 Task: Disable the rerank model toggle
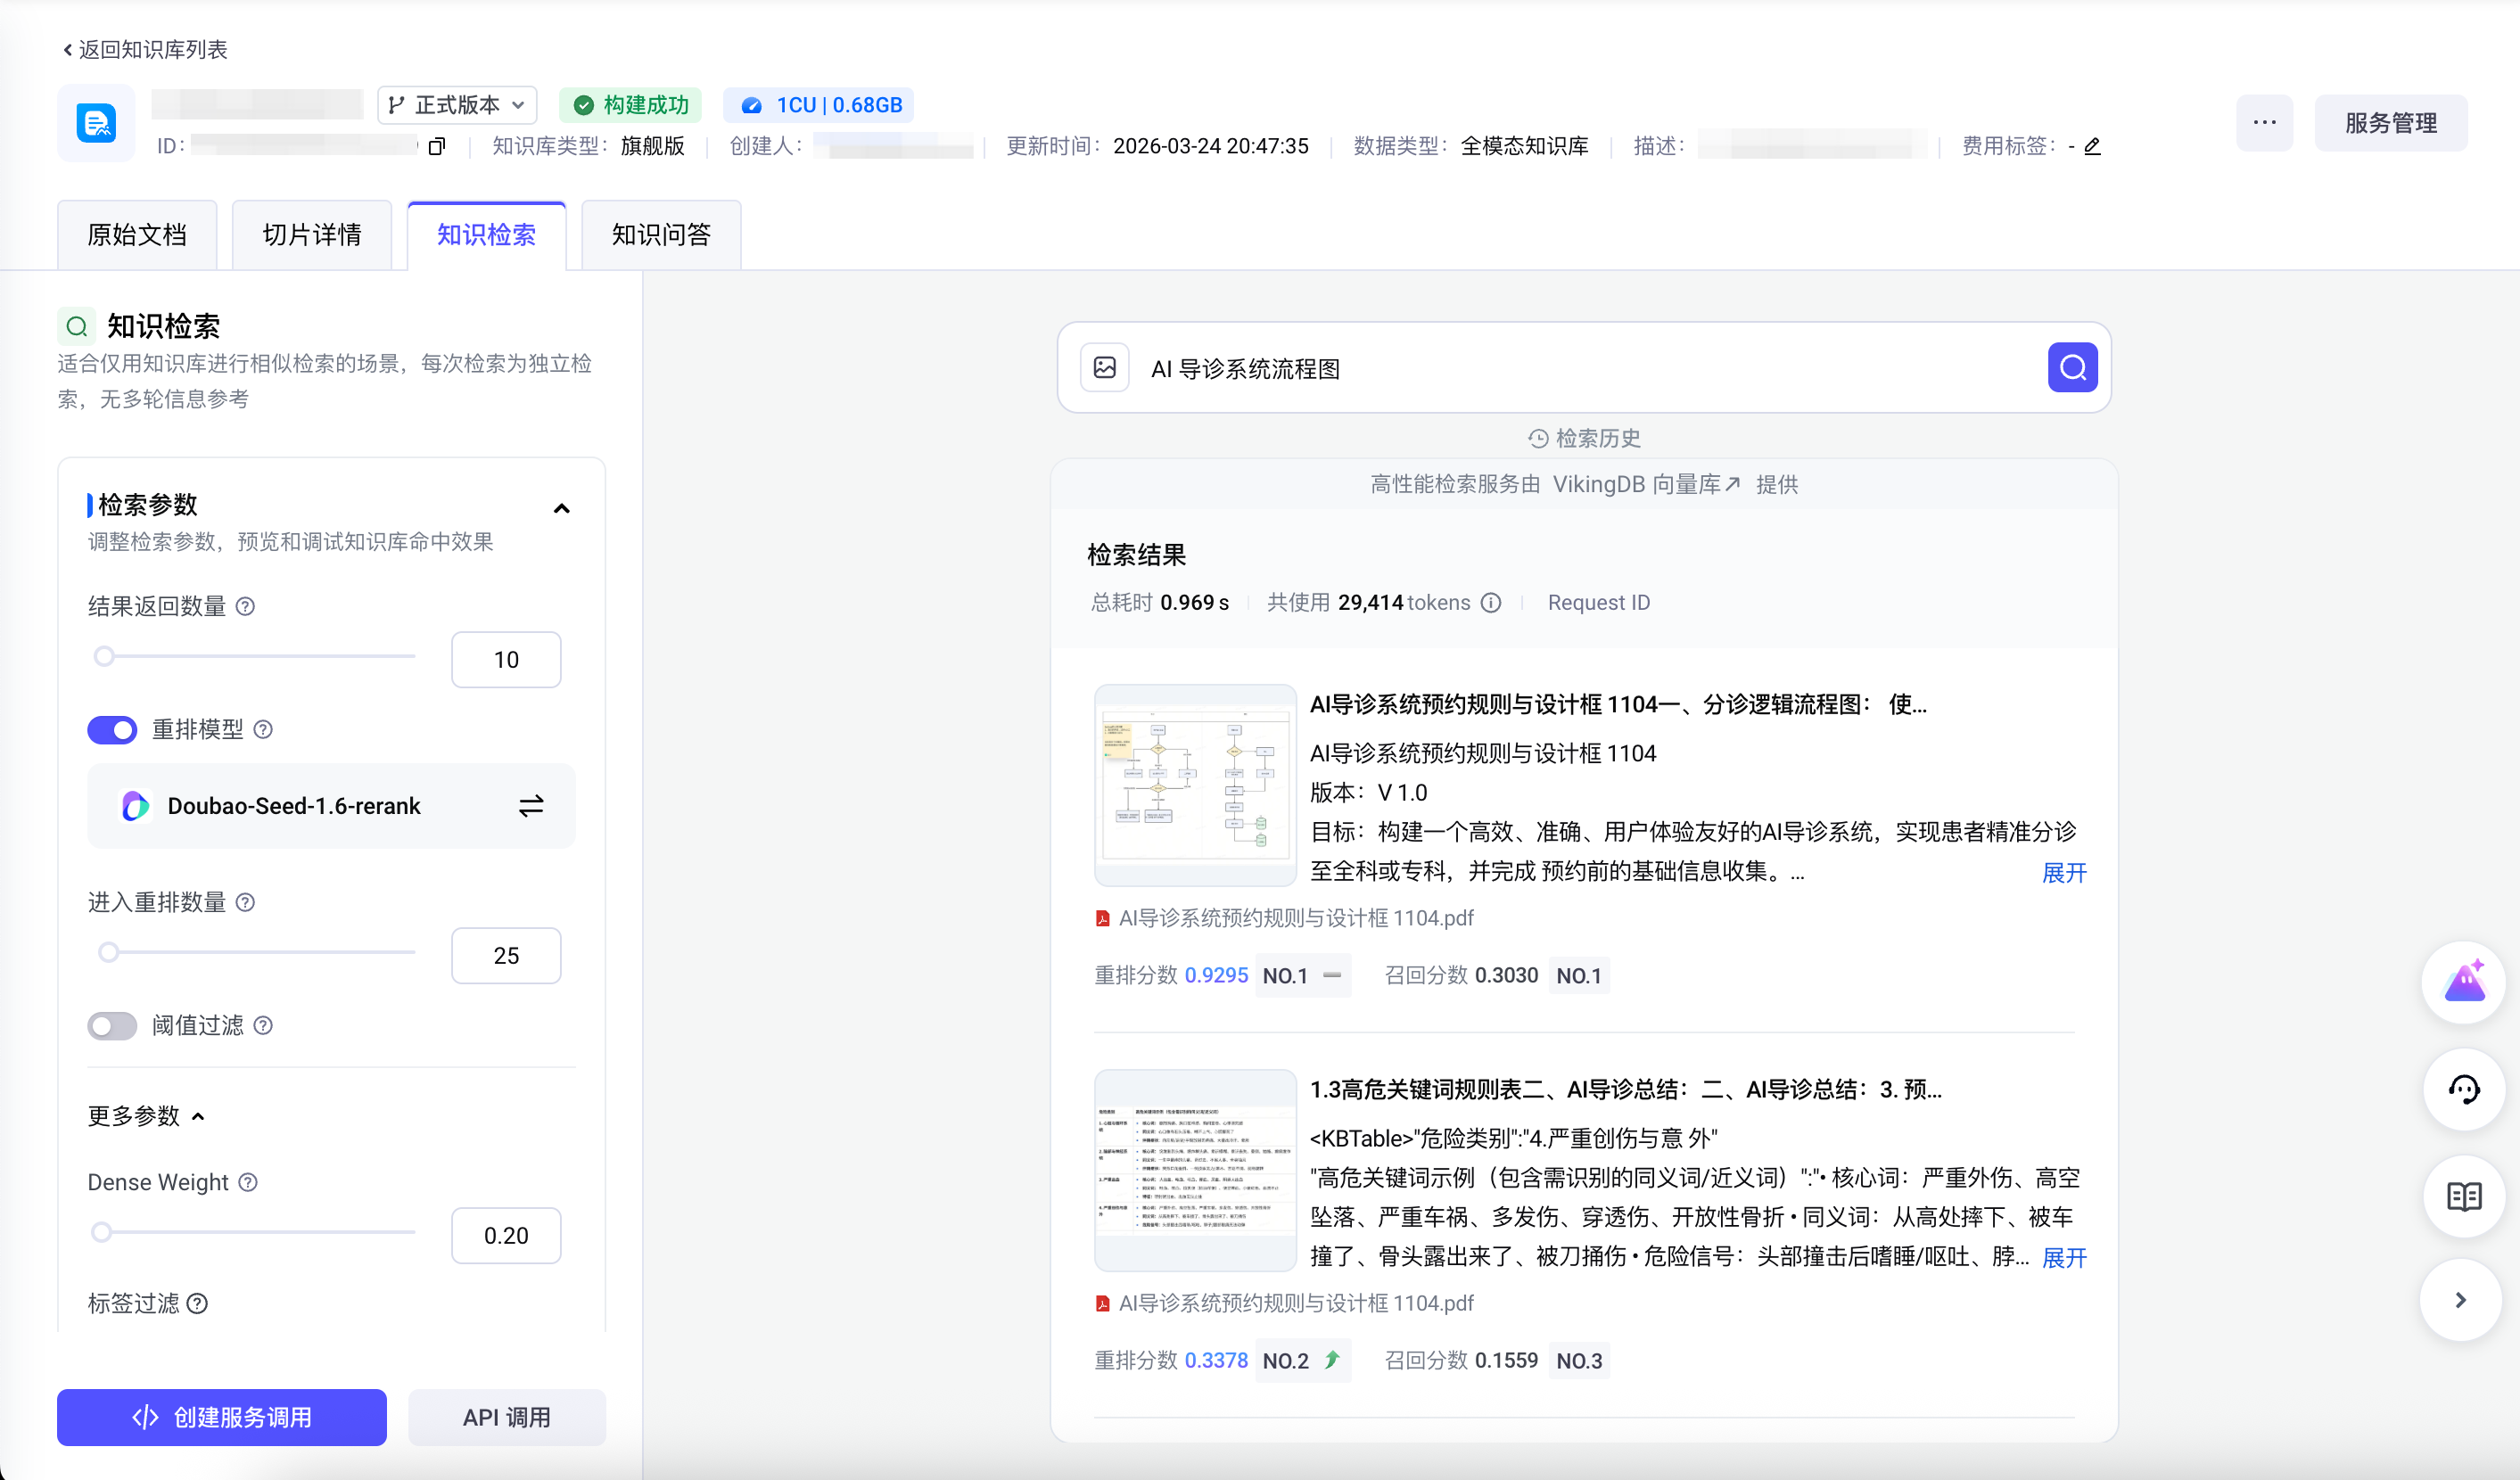point(112,730)
